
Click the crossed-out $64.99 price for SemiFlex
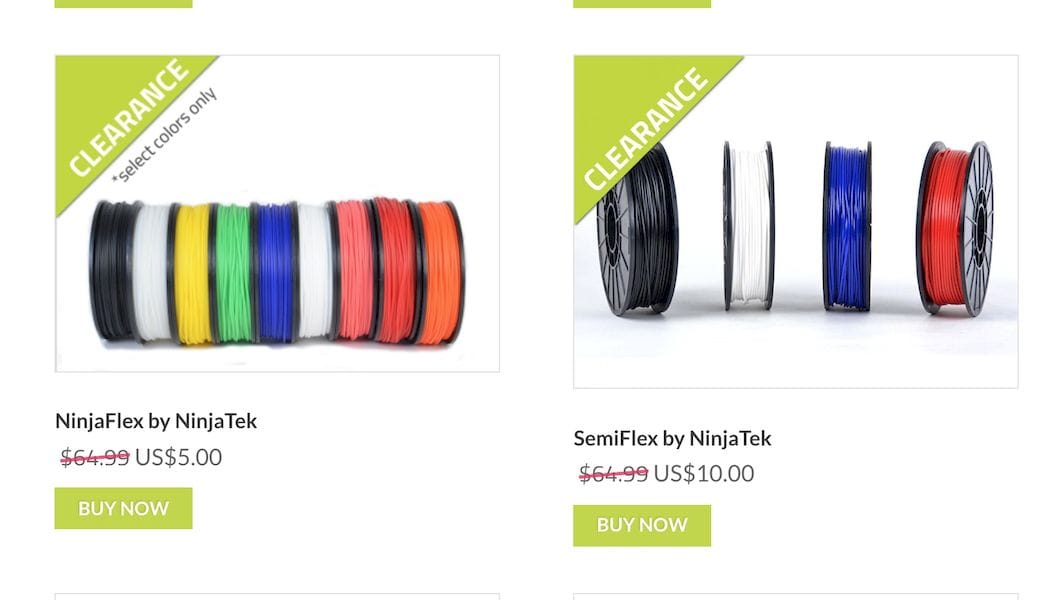coord(613,473)
